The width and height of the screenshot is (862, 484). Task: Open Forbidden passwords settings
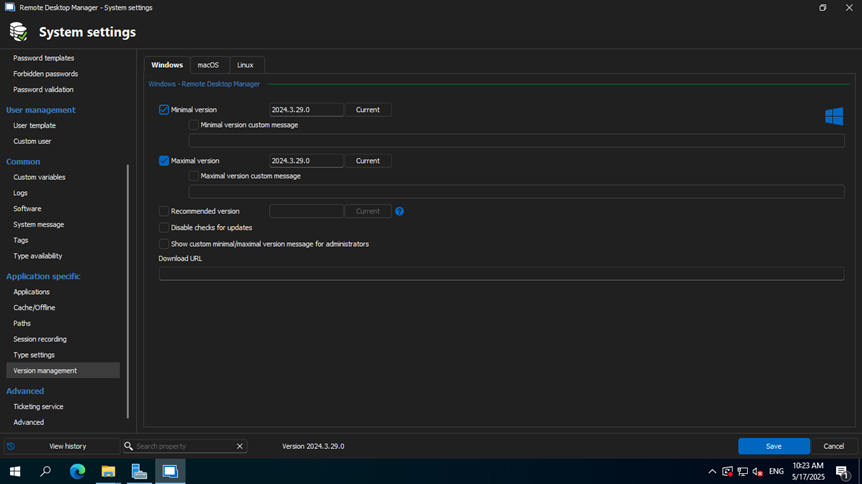[46, 74]
